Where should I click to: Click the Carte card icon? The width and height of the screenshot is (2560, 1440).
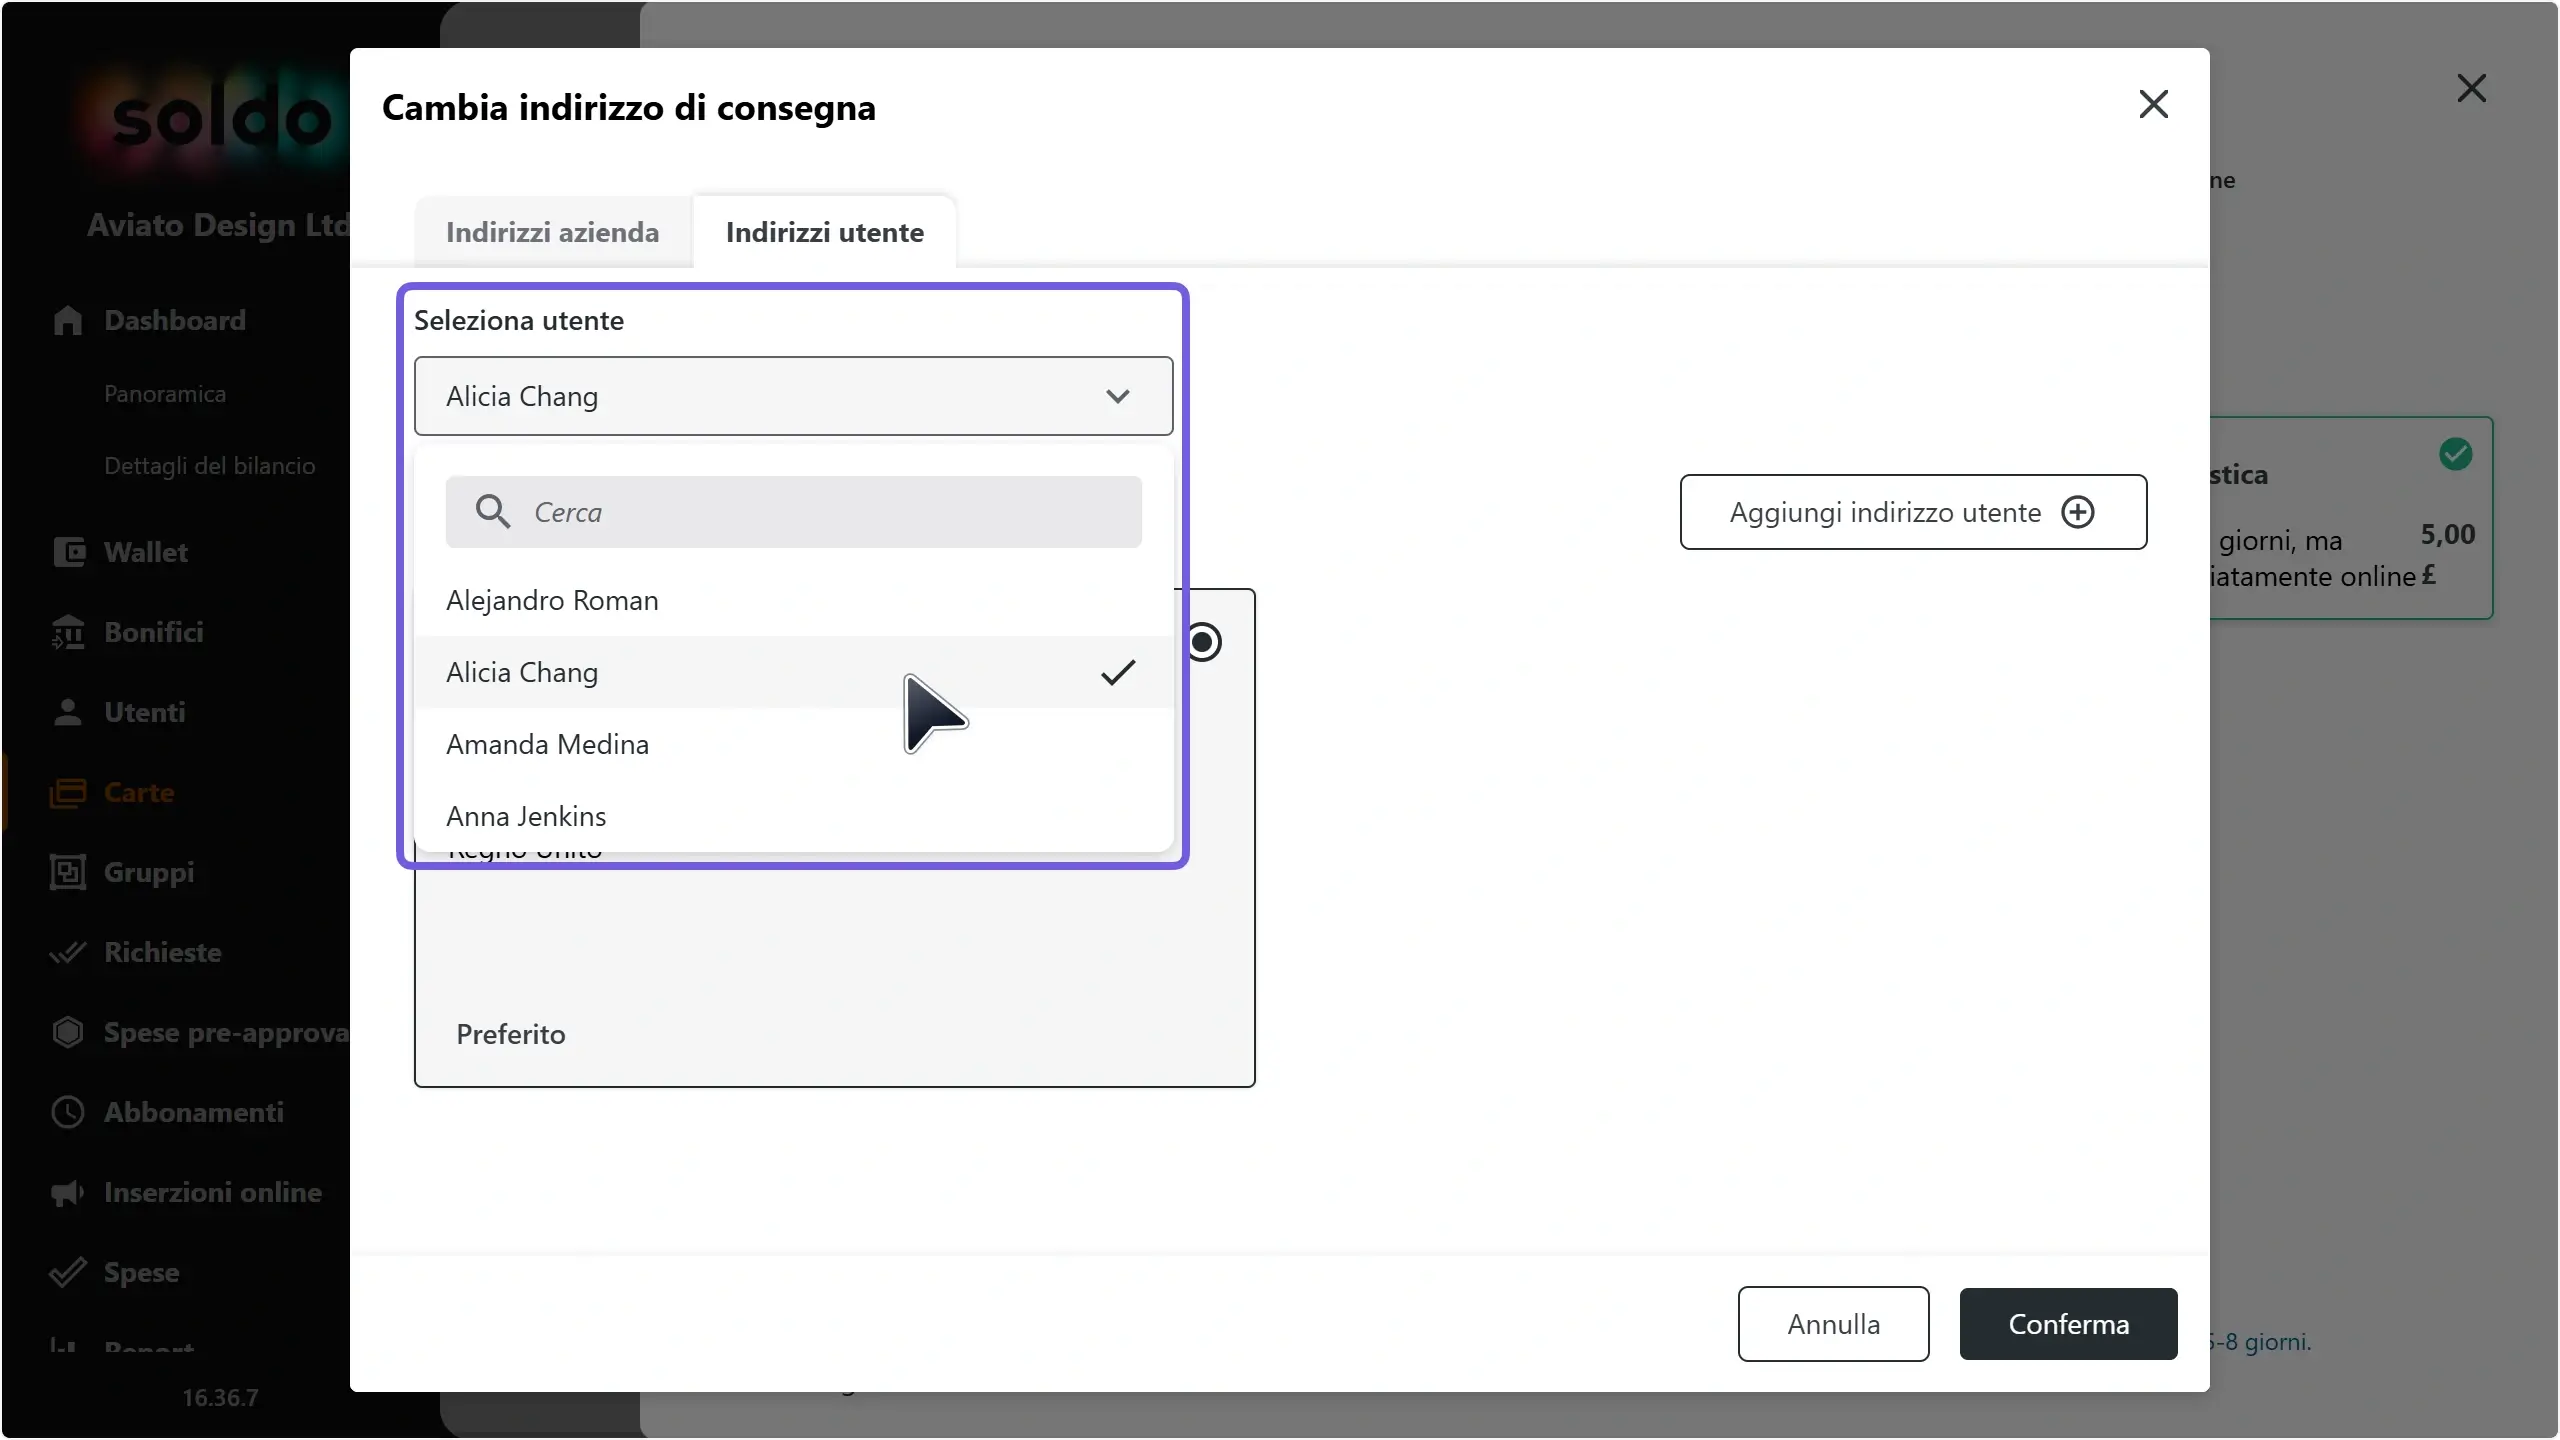[68, 793]
